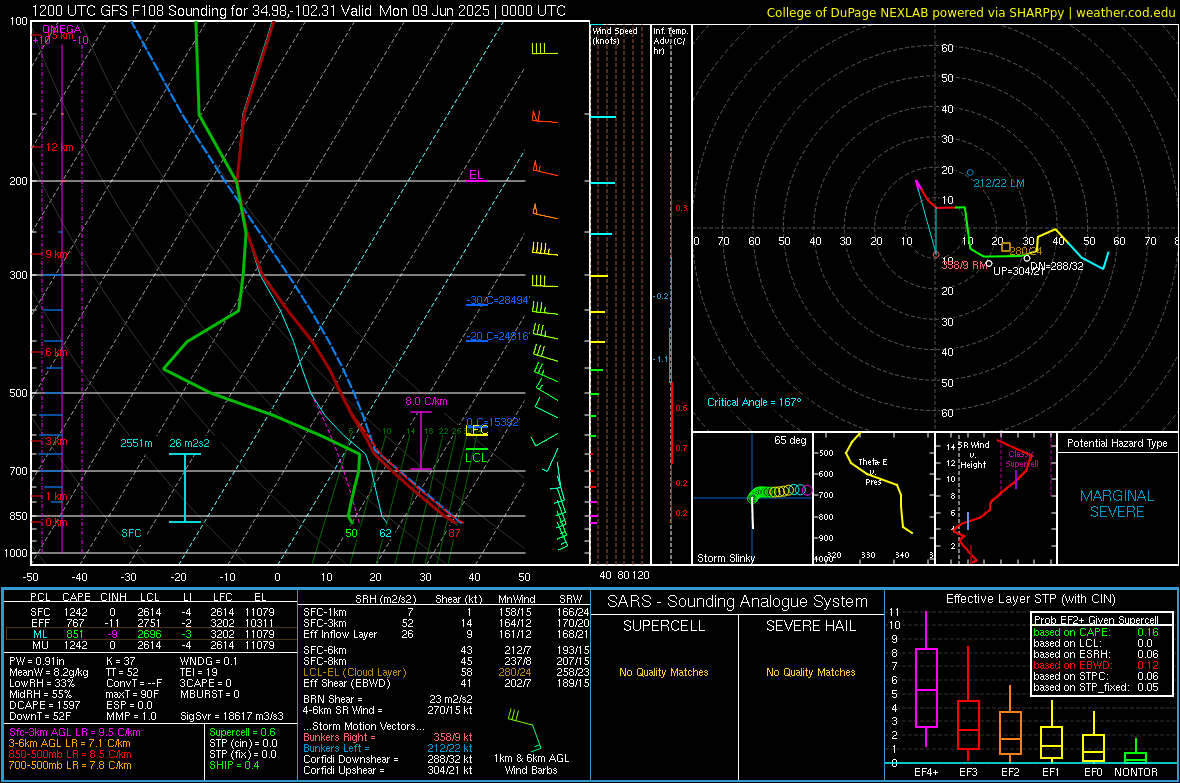Click the Theta-E v. Pres label
Image resolution: width=1180 pixels, height=783 pixels.
point(873,471)
